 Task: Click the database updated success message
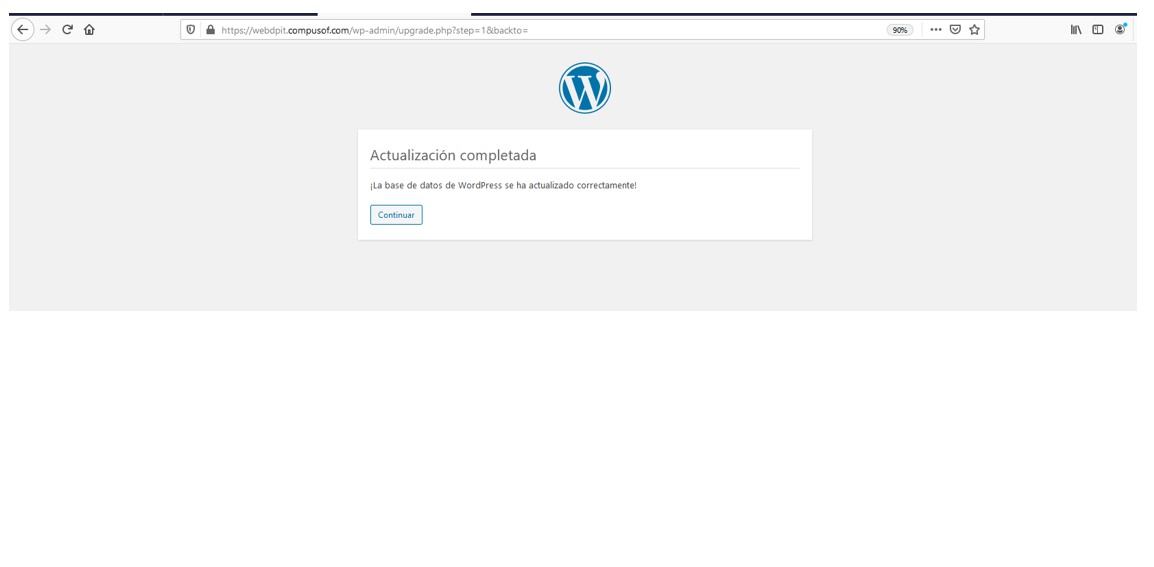pyautogui.click(x=503, y=186)
